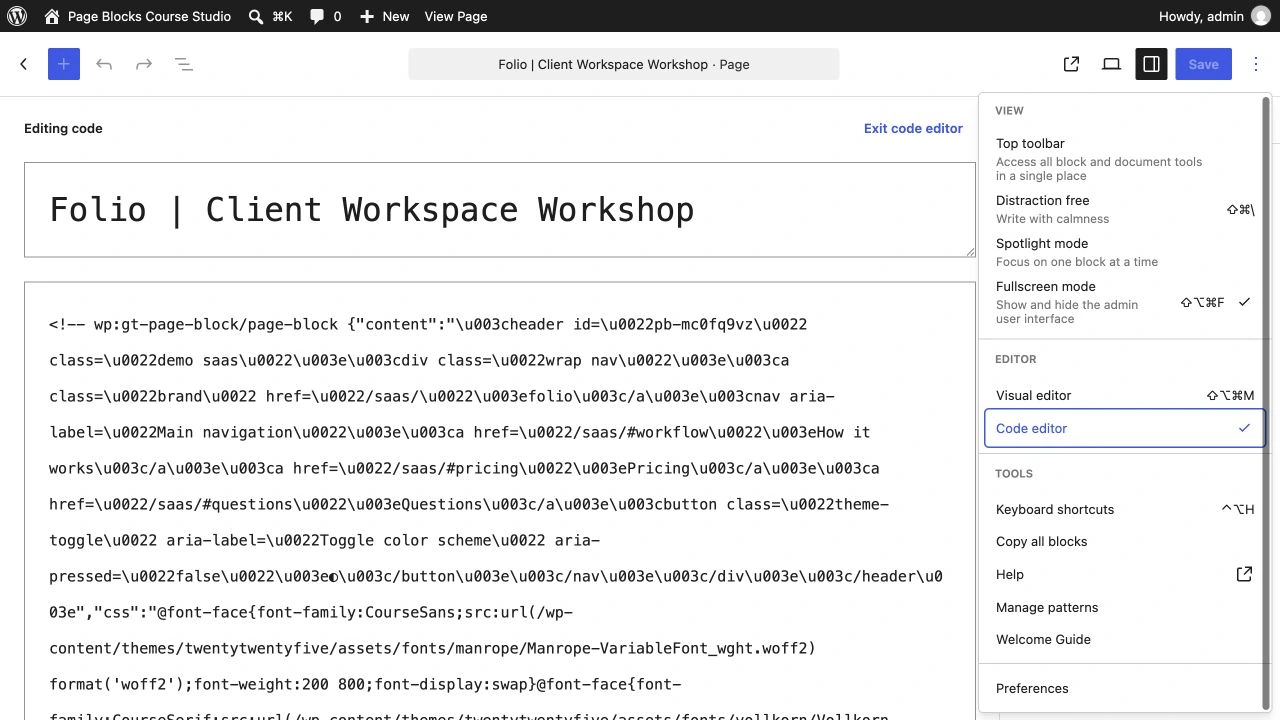Click into the page title text field
1280x720 pixels.
500,210
